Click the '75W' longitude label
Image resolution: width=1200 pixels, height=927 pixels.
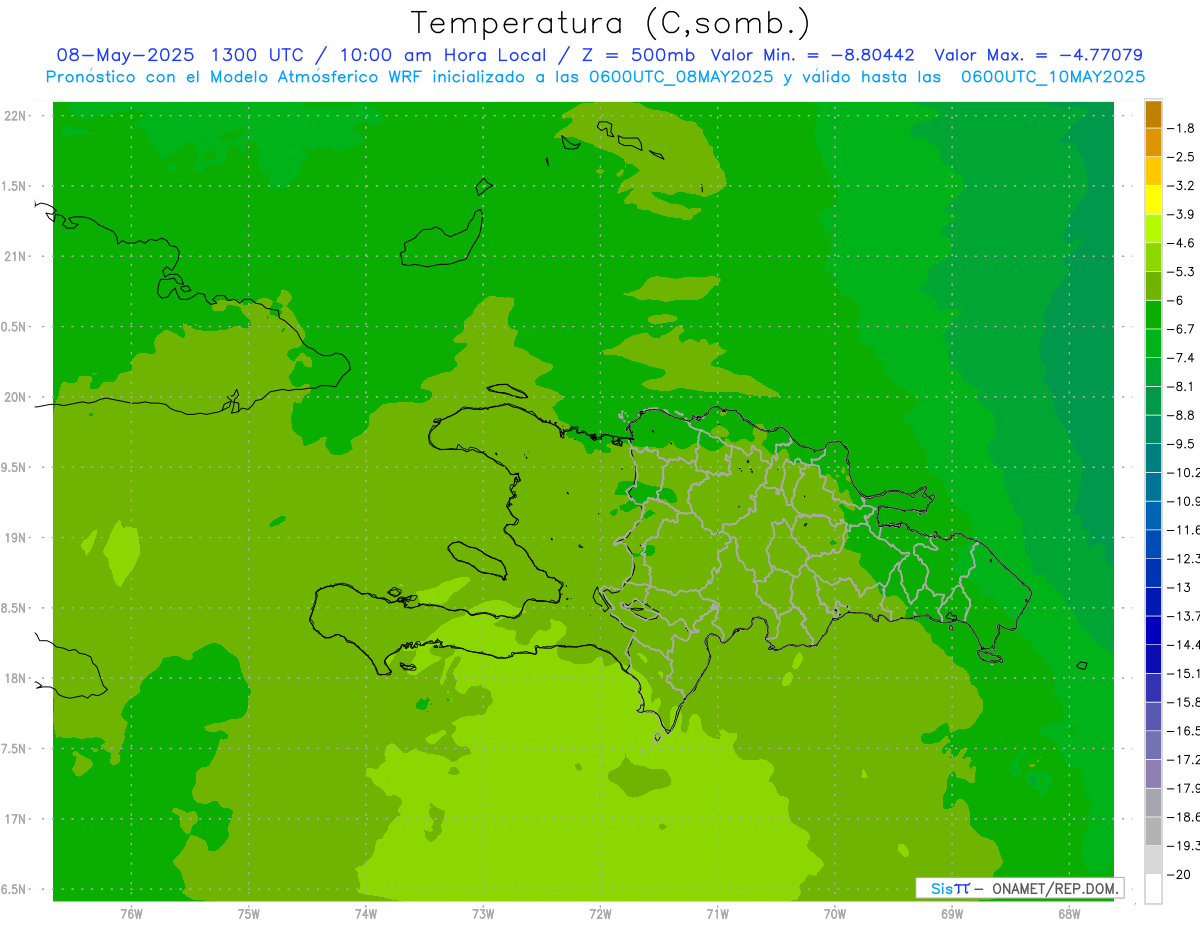[x=248, y=914]
